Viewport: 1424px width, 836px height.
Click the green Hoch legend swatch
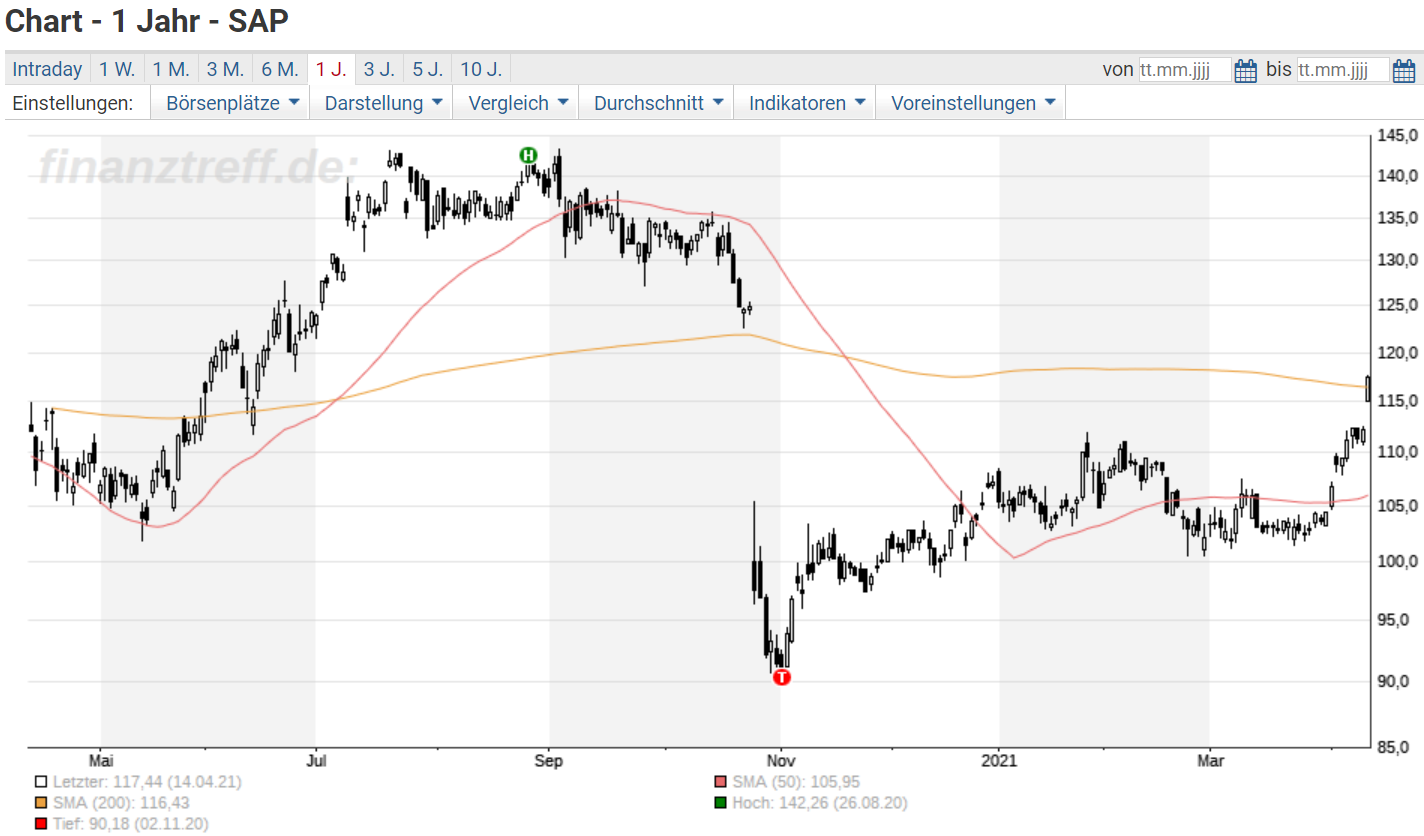[720, 803]
